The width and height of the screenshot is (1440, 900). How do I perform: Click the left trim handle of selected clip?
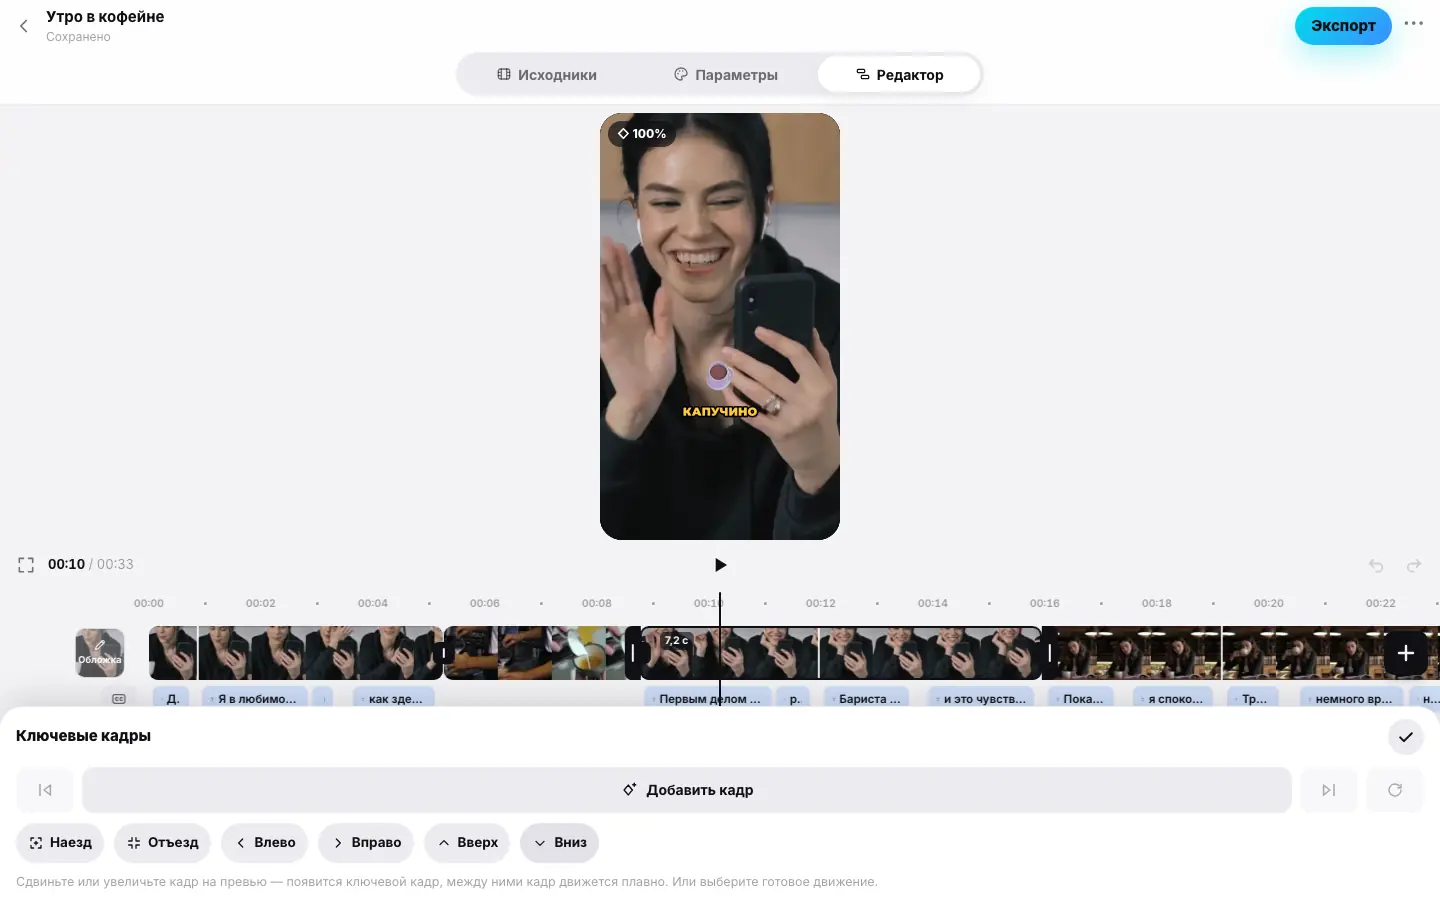click(x=633, y=653)
